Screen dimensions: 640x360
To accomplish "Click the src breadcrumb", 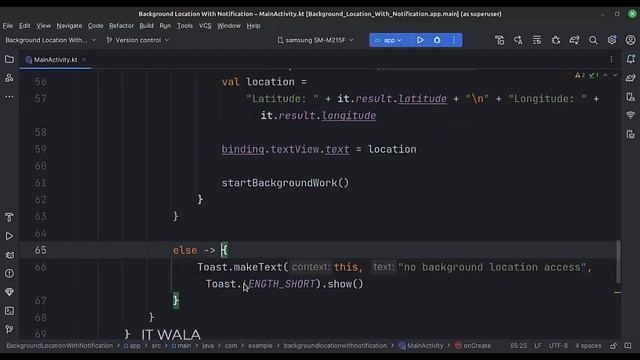I will 156,346.
